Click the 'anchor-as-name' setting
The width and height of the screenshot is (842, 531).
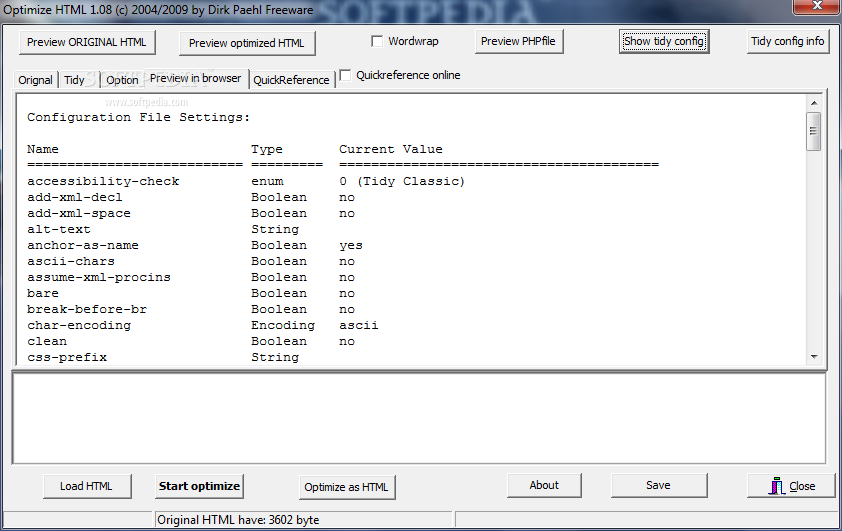click(83, 245)
